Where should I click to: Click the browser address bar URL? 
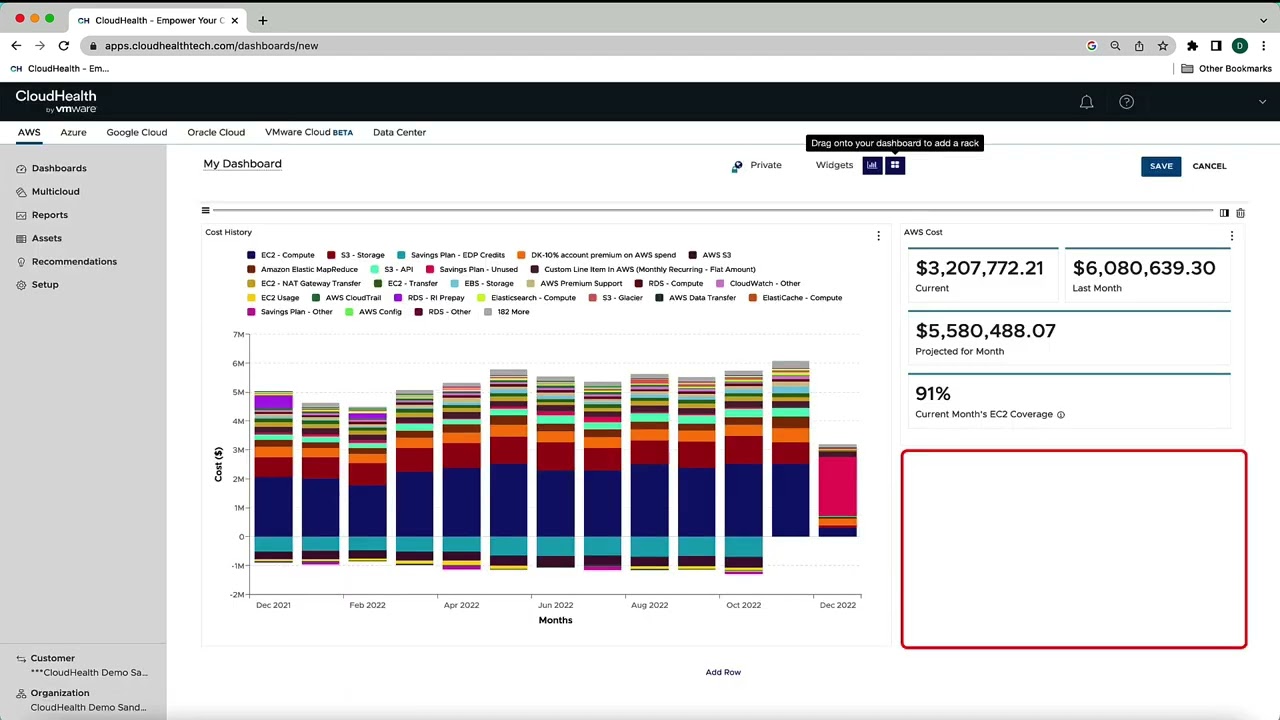[x=211, y=45]
